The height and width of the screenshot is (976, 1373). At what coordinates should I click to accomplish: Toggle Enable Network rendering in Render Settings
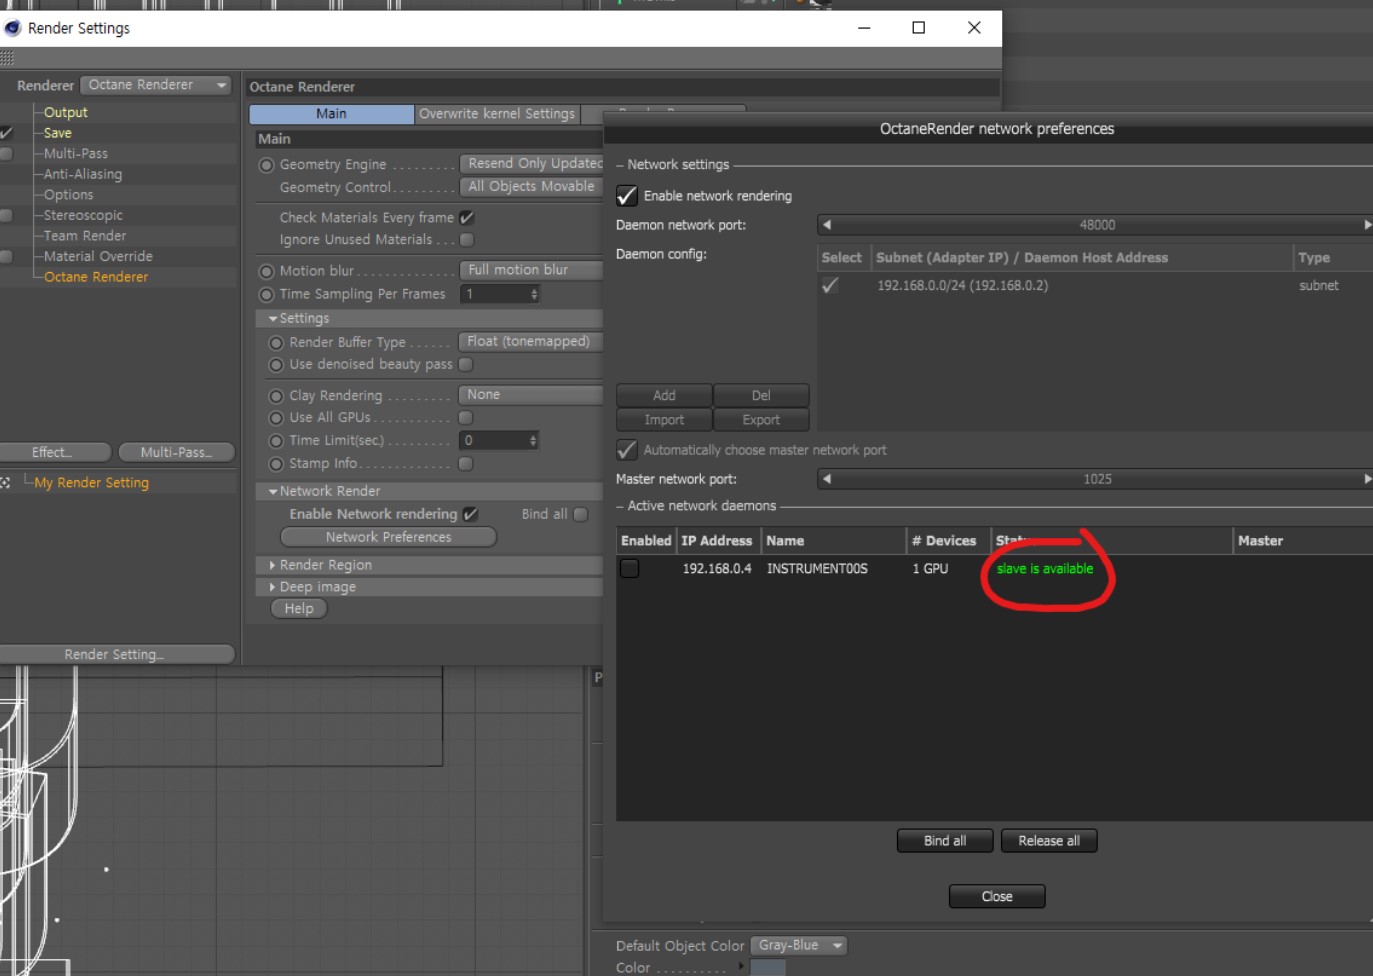click(x=471, y=514)
